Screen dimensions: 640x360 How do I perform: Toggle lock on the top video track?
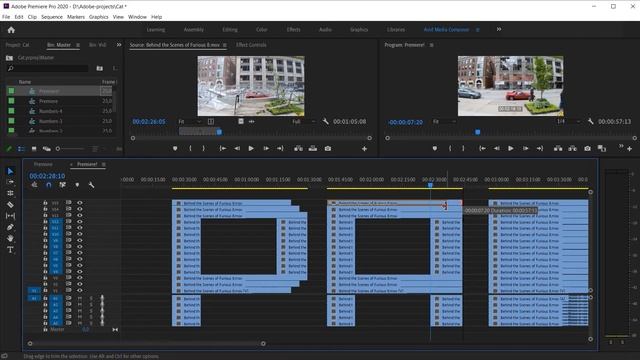coord(45,202)
